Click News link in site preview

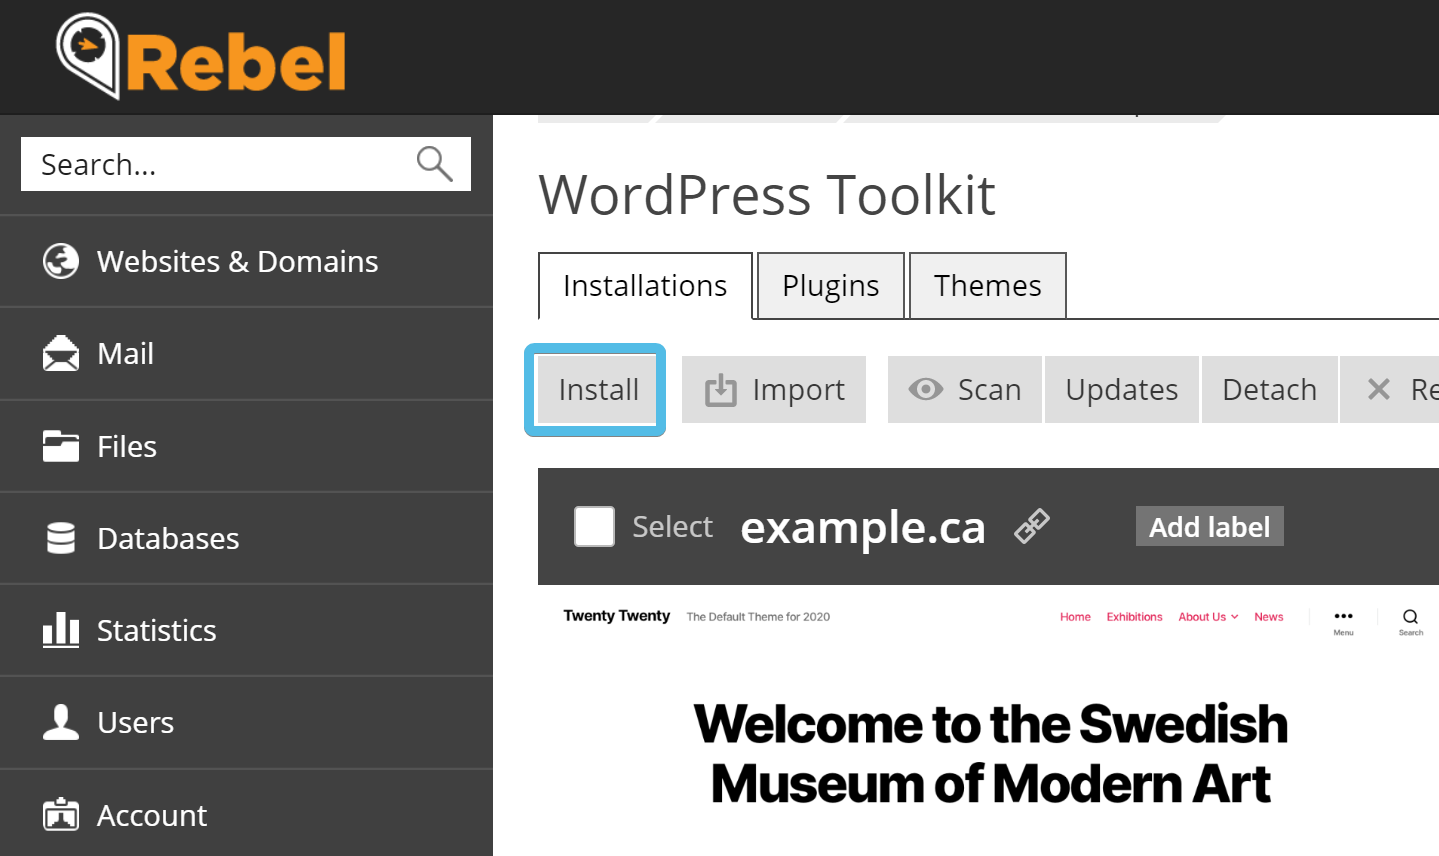(x=1269, y=617)
